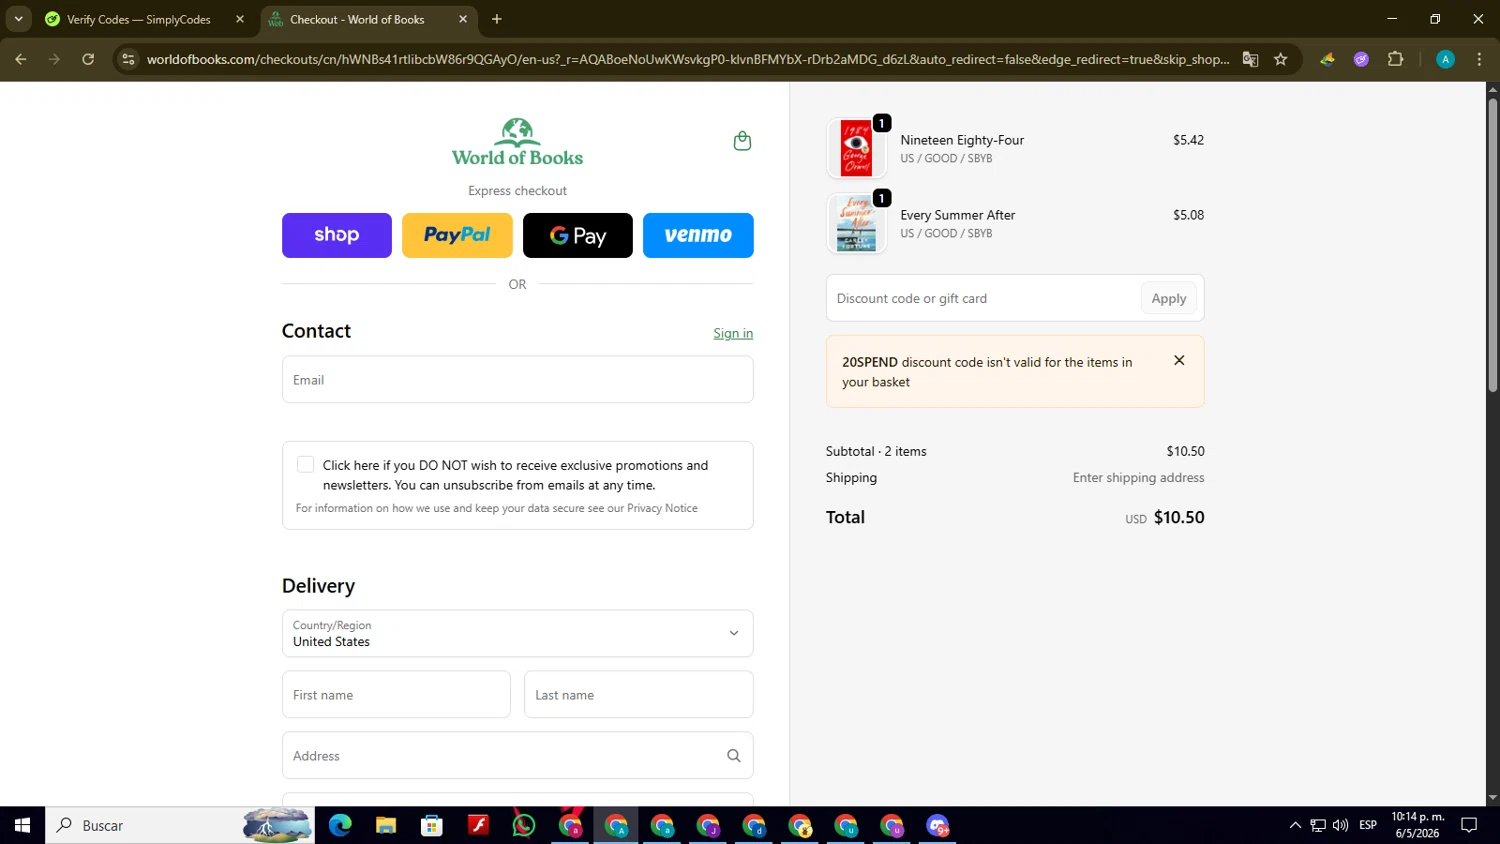Click the browser address bar URL
Screen dimensions: 1500x844
coord(688,59)
